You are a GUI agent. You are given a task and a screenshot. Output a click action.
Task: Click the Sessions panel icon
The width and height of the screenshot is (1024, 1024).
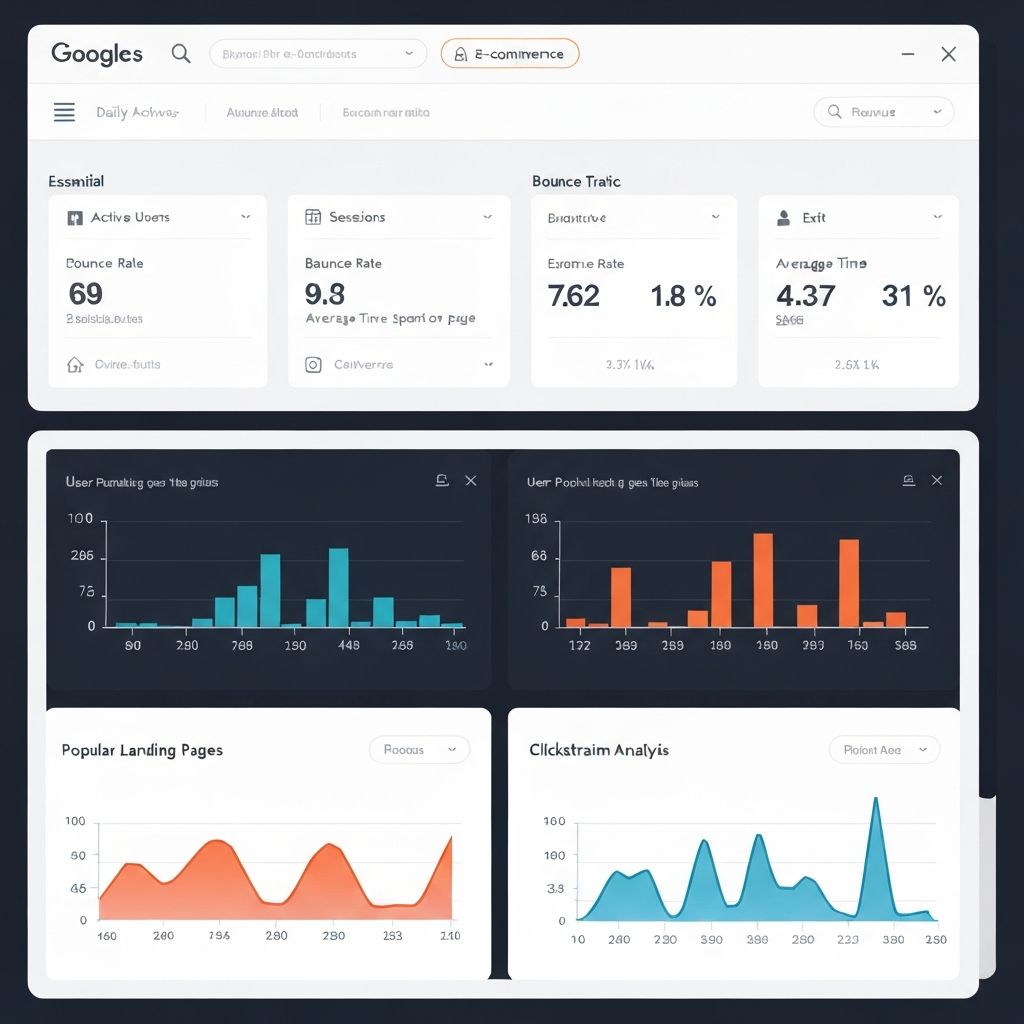[315, 217]
